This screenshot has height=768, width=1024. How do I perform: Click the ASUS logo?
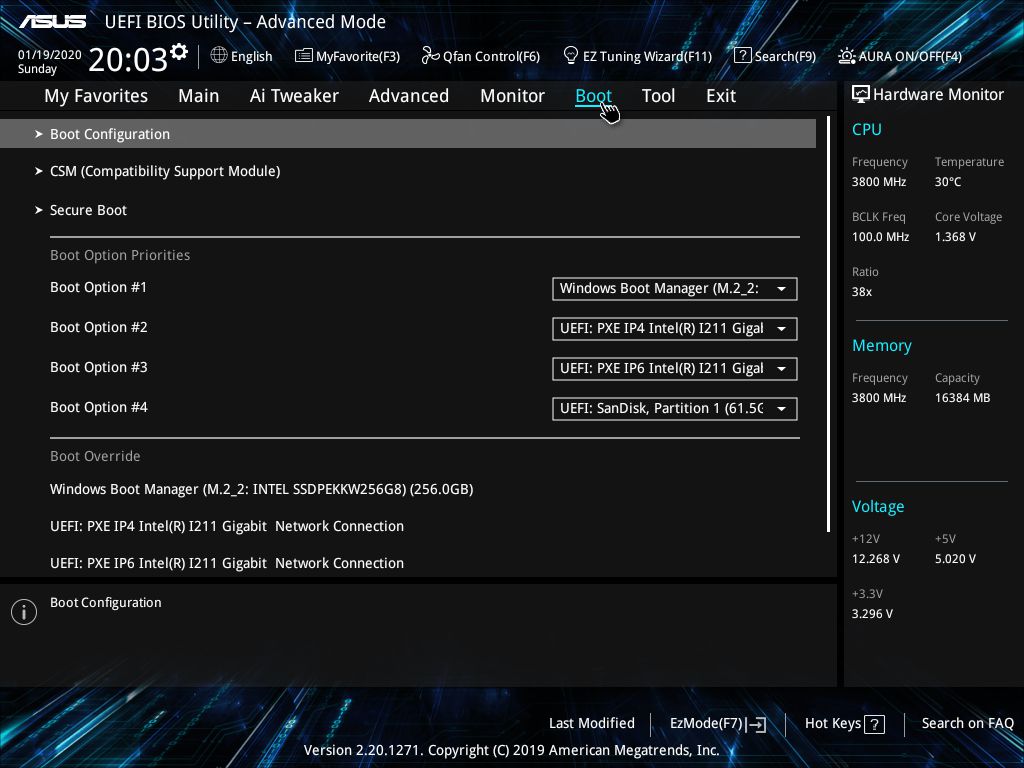point(52,22)
